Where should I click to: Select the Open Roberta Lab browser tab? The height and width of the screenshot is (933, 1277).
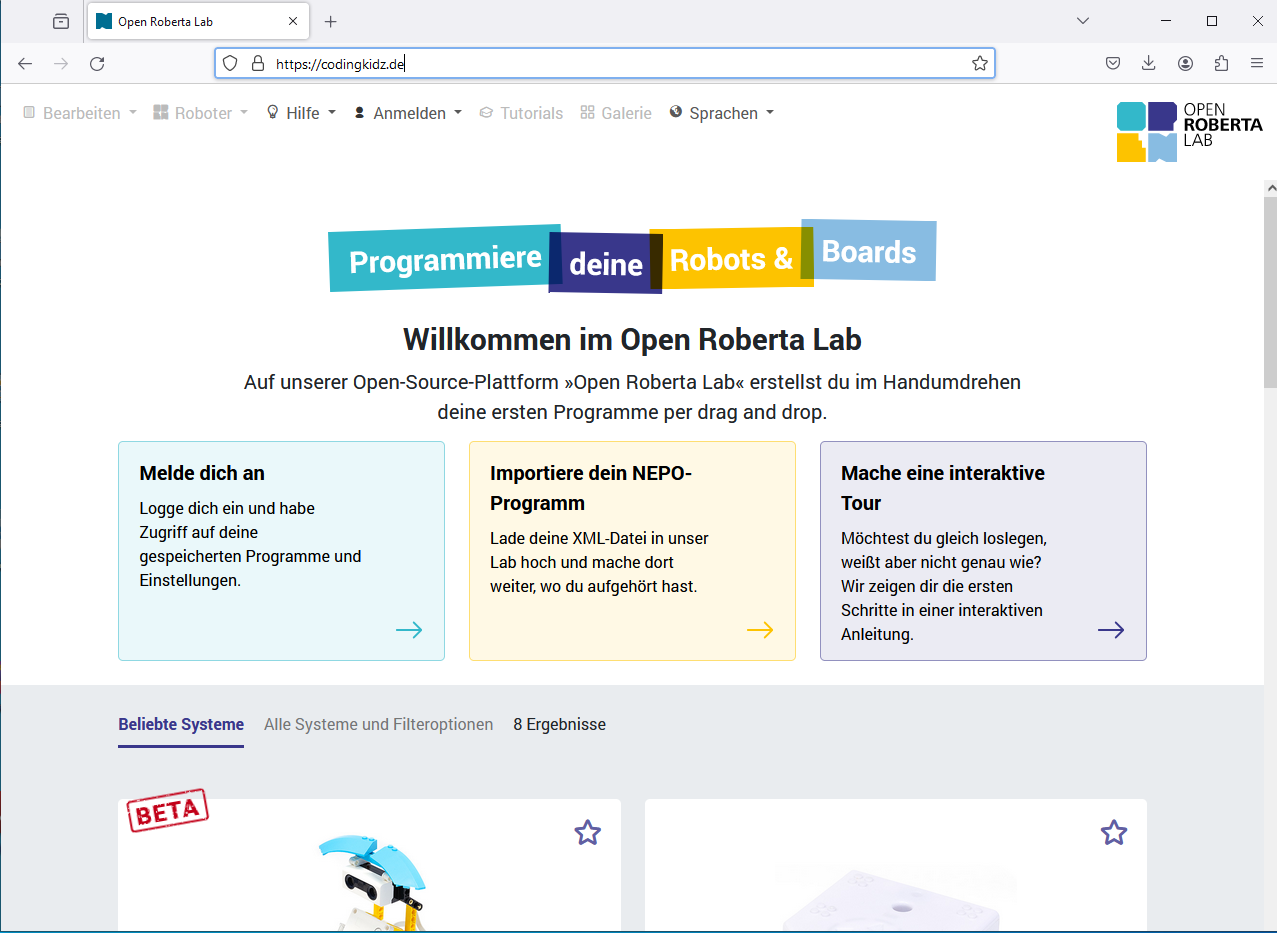click(197, 21)
